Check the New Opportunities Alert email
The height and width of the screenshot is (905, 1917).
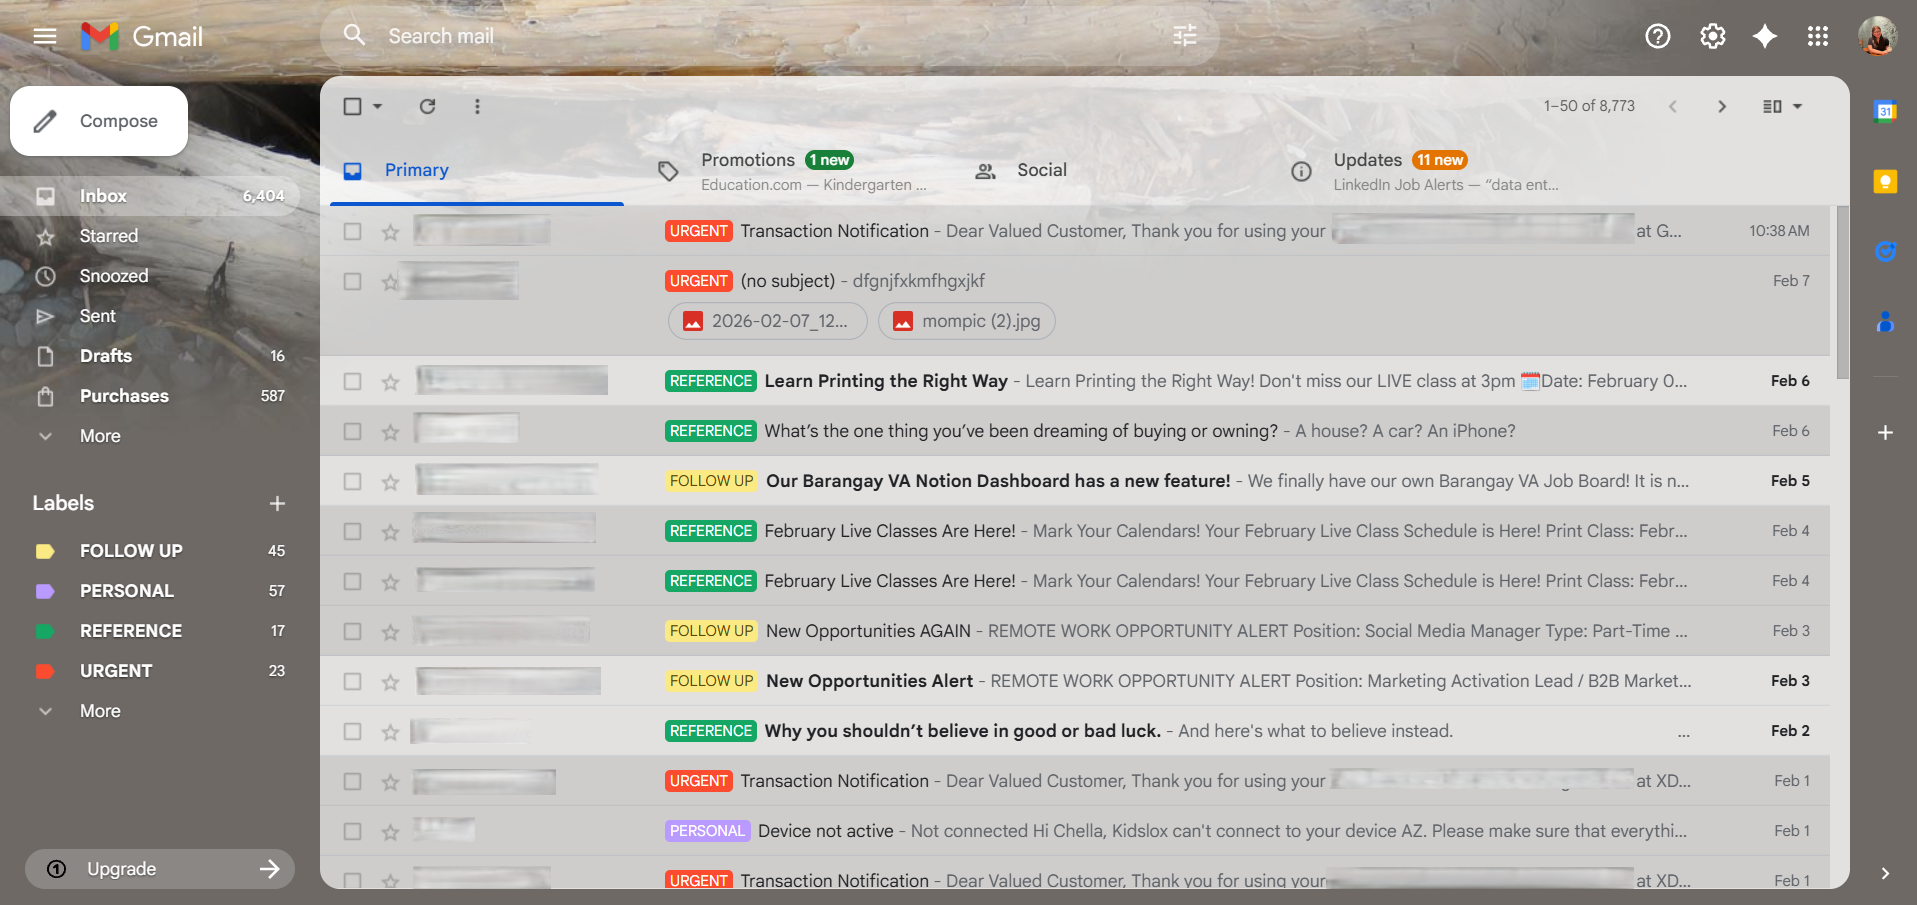pos(352,681)
